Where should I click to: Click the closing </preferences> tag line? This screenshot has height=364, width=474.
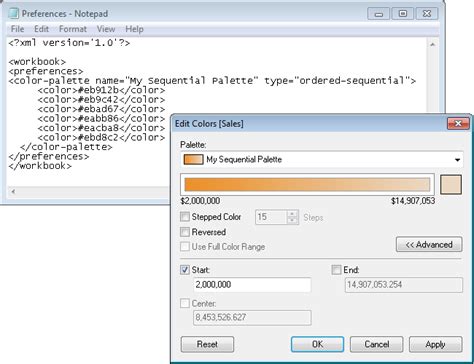(x=49, y=156)
